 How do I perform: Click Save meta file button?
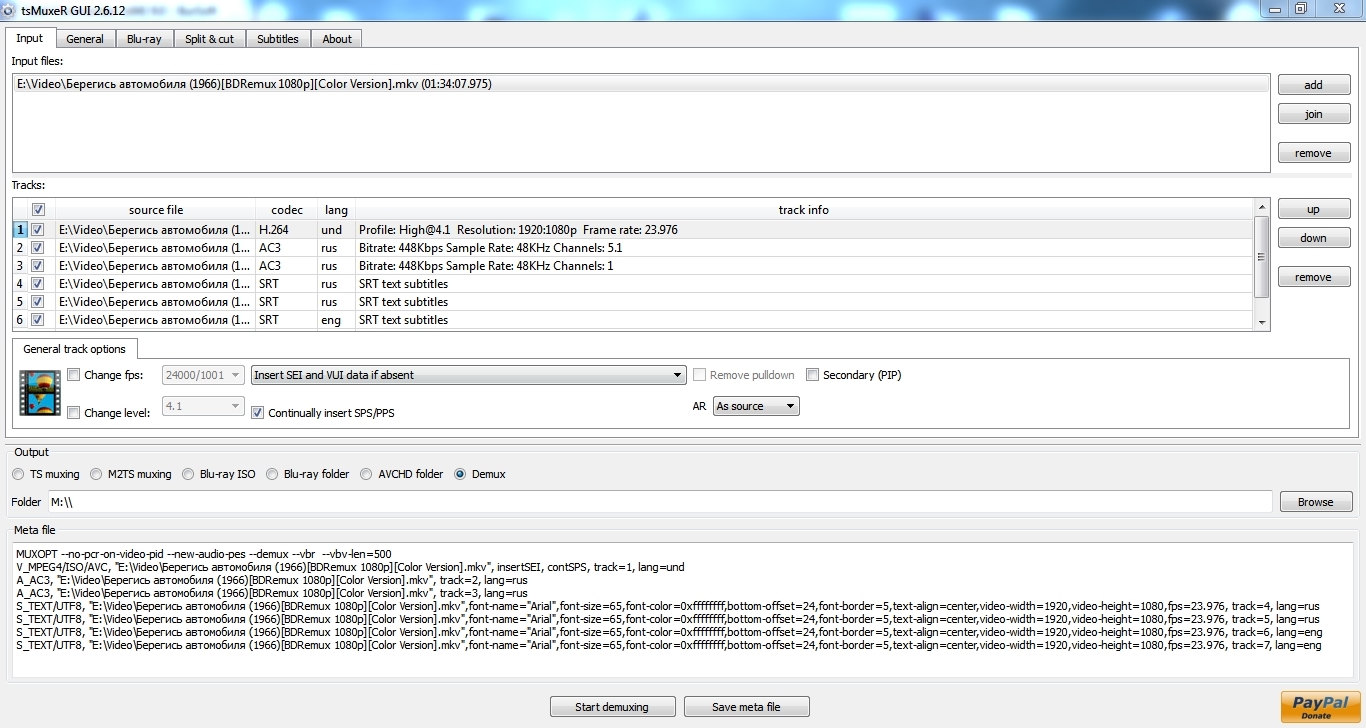tap(746, 707)
